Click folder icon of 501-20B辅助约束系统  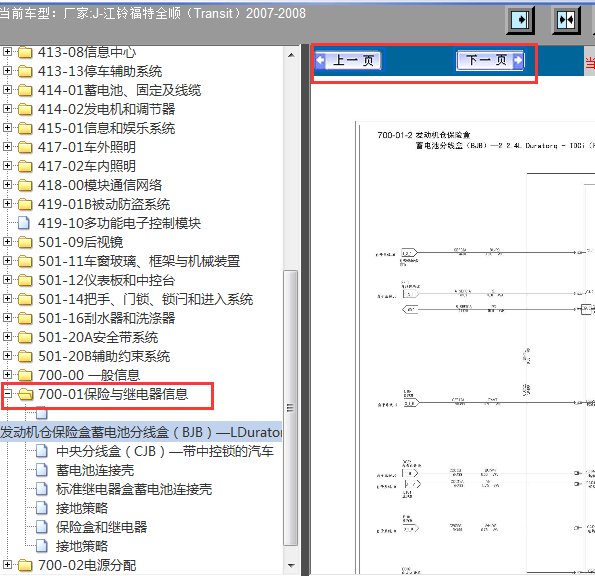point(25,356)
